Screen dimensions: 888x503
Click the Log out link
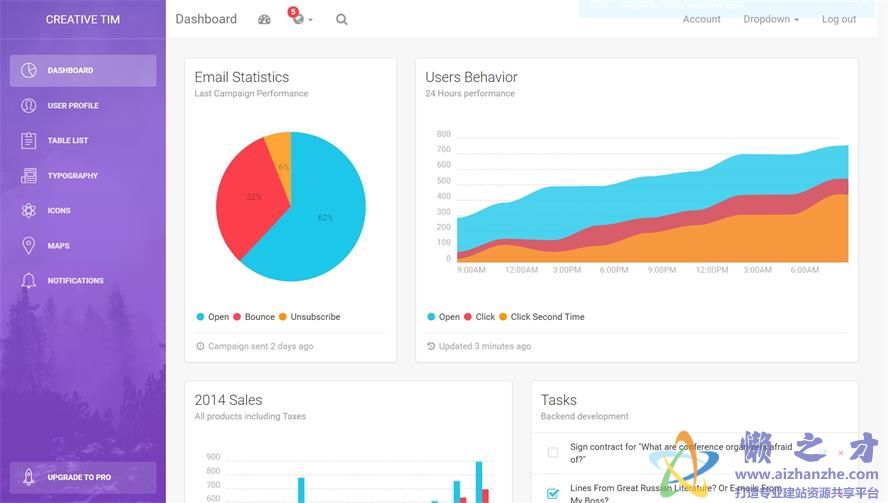click(838, 19)
